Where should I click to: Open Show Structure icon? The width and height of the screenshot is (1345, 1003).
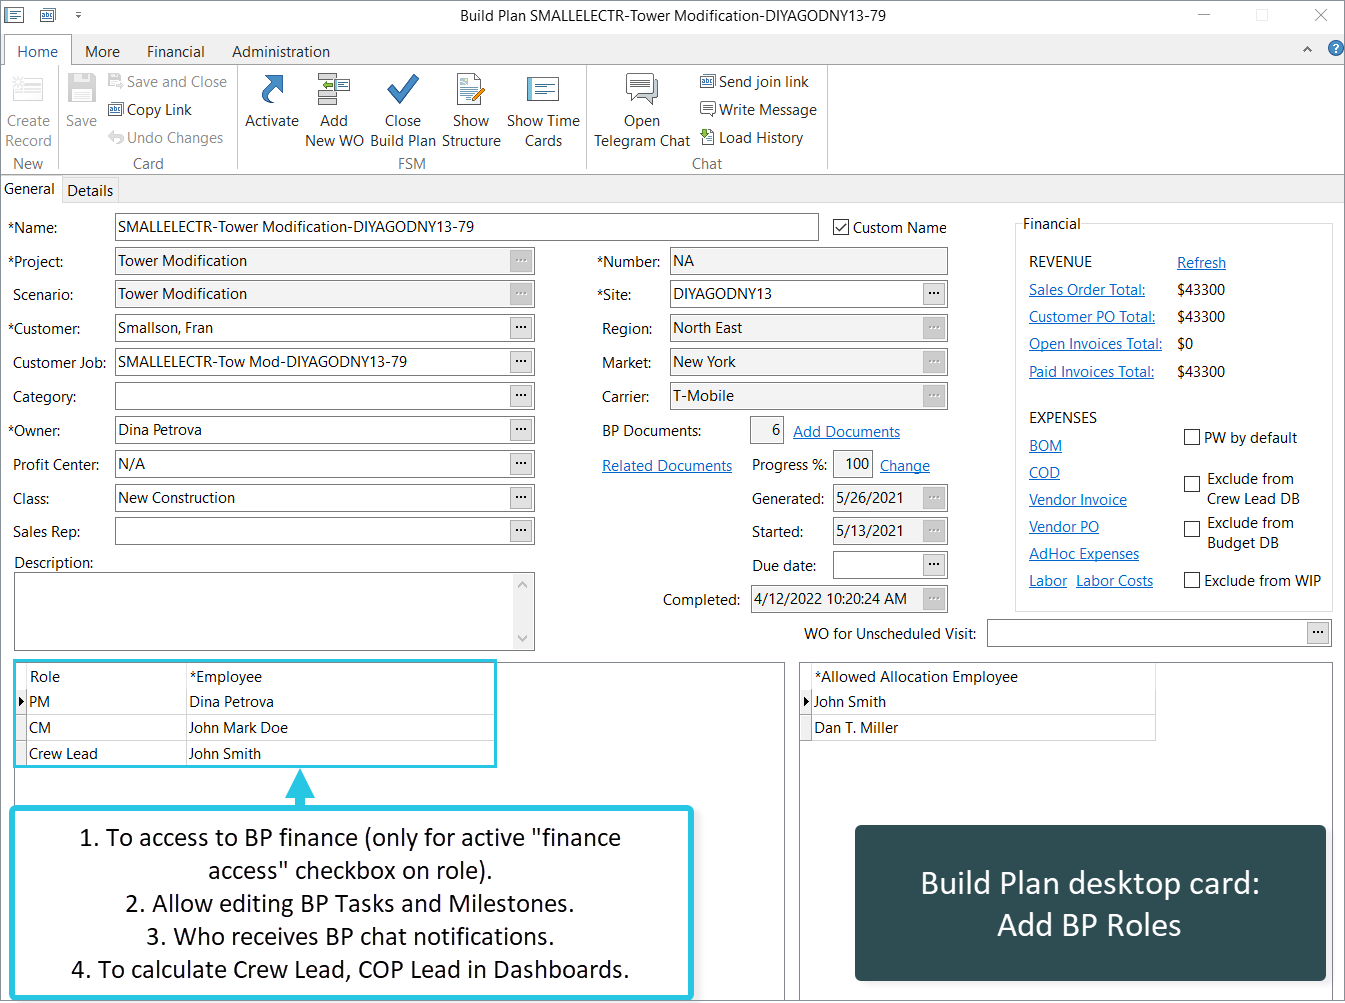(471, 90)
